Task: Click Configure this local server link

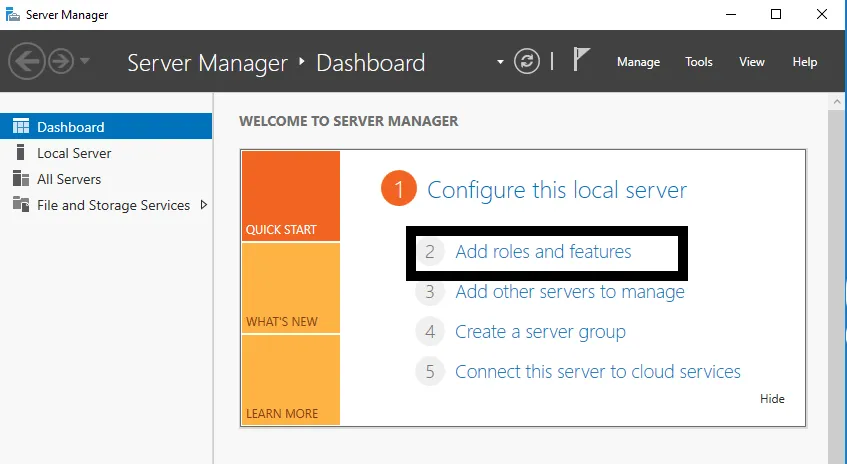Action: point(557,190)
